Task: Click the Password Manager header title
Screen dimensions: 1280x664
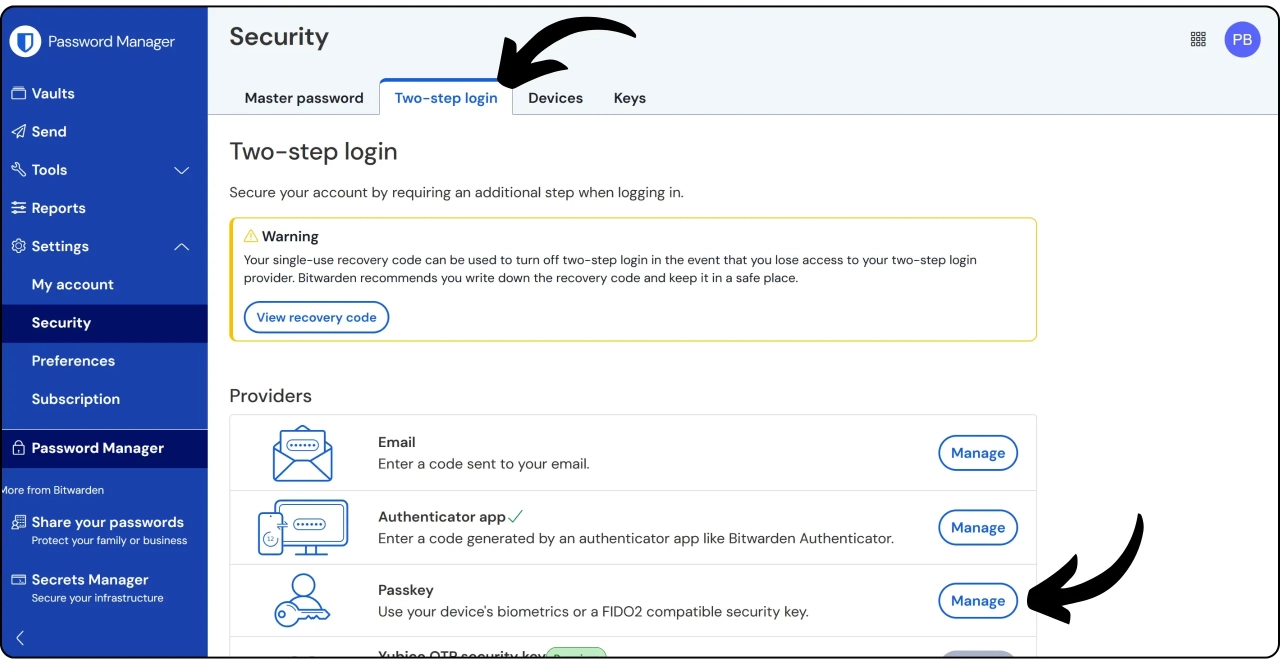Action: pyautogui.click(x=111, y=42)
